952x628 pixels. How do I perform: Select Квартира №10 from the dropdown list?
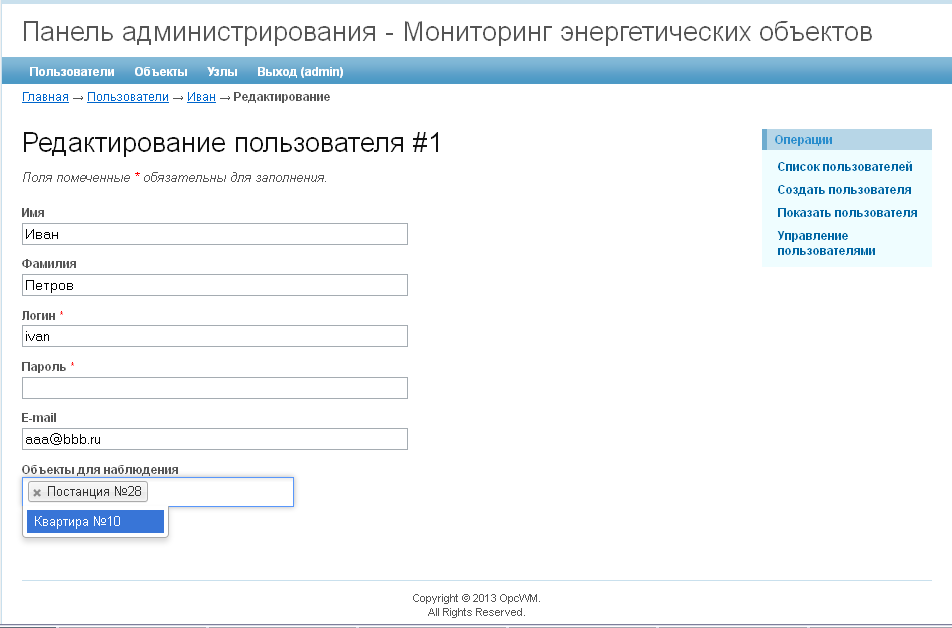95,521
